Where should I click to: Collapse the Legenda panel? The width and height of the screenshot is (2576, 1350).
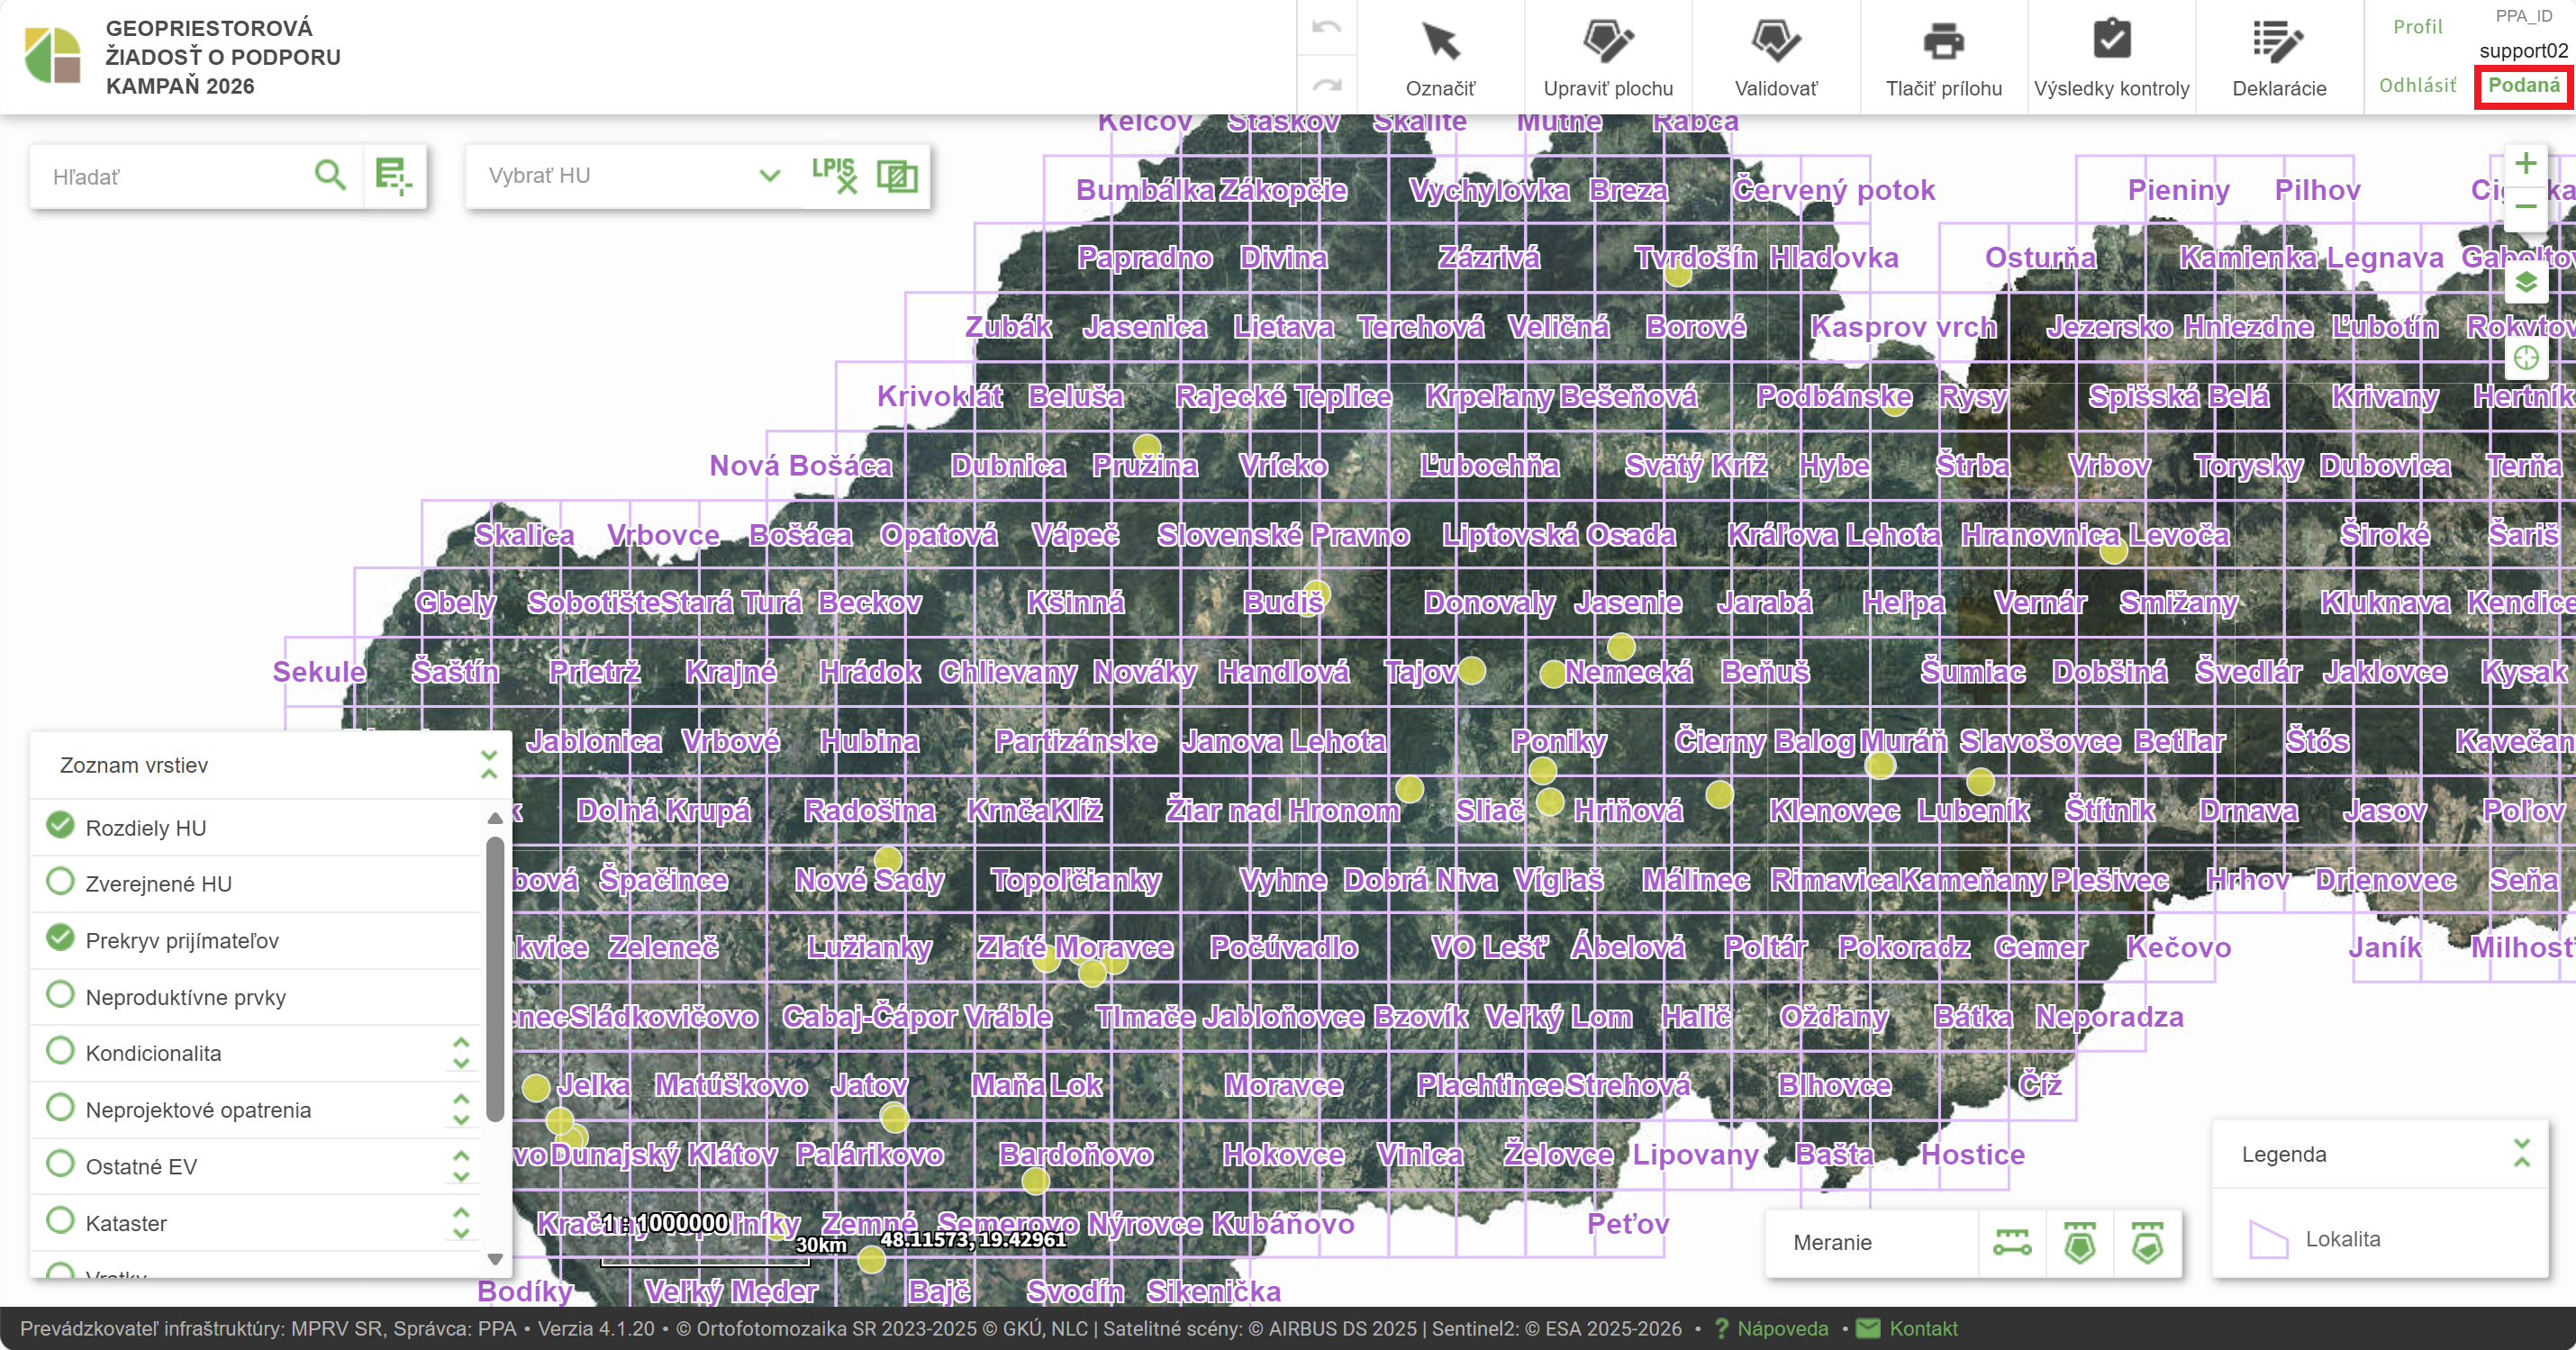click(x=2521, y=1154)
